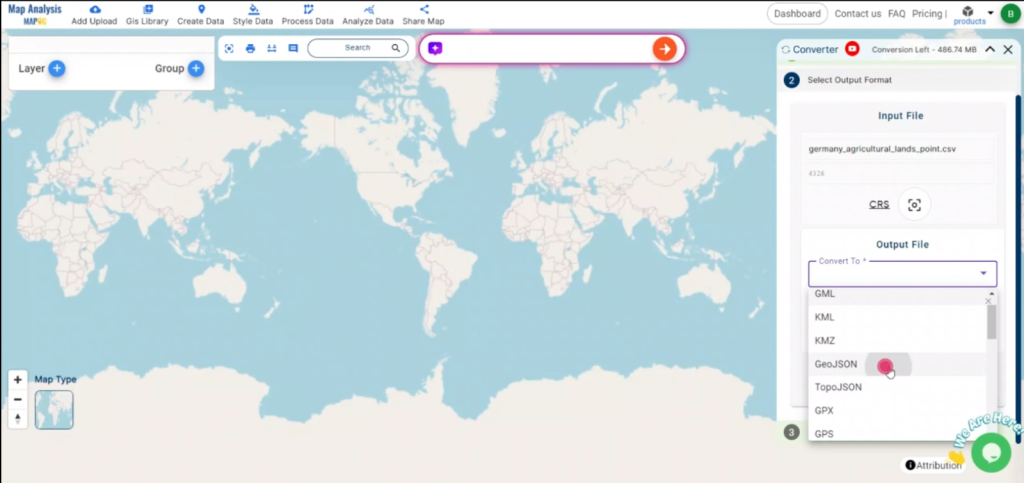
Task: Open the Create Data menu
Action: [200, 15]
